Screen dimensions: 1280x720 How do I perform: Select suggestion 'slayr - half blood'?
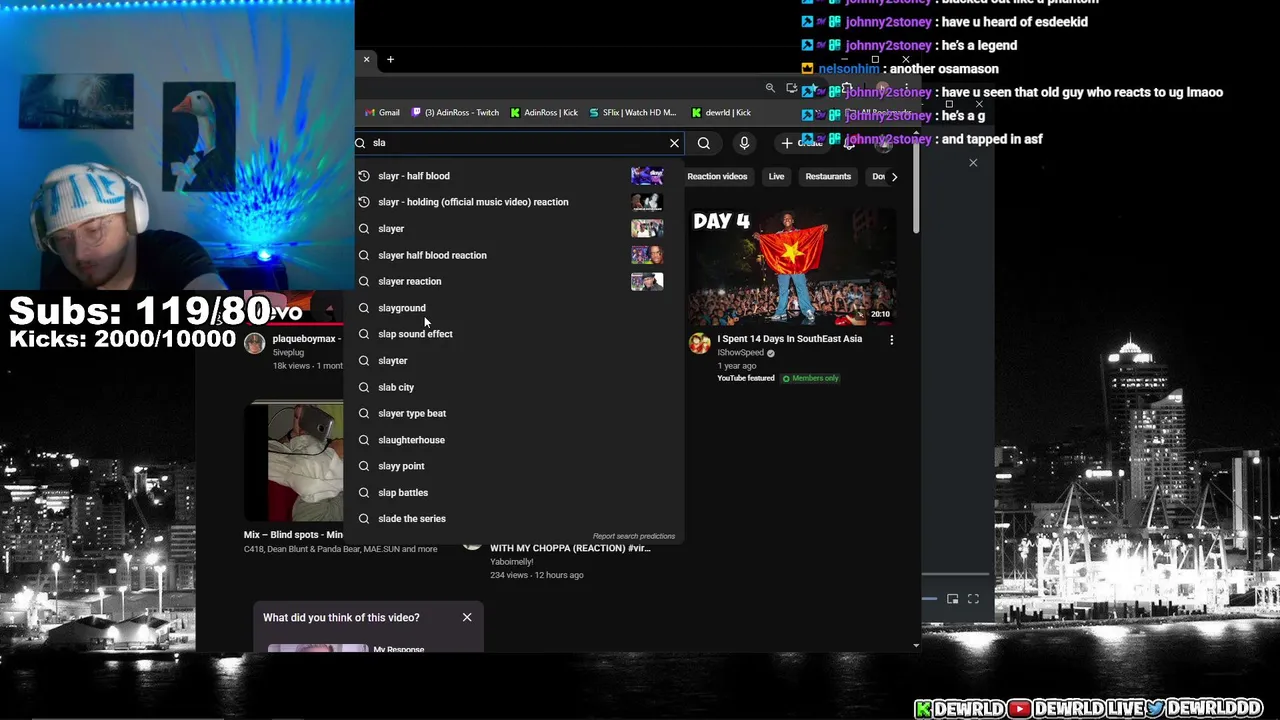click(514, 176)
